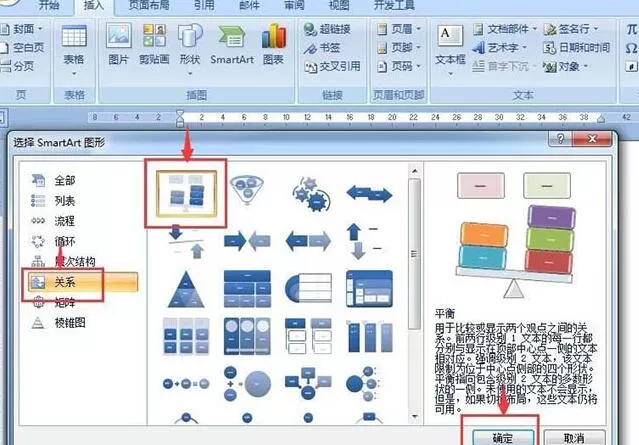
Task: Switch to the 审阅 tab
Action: pyautogui.click(x=294, y=5)
